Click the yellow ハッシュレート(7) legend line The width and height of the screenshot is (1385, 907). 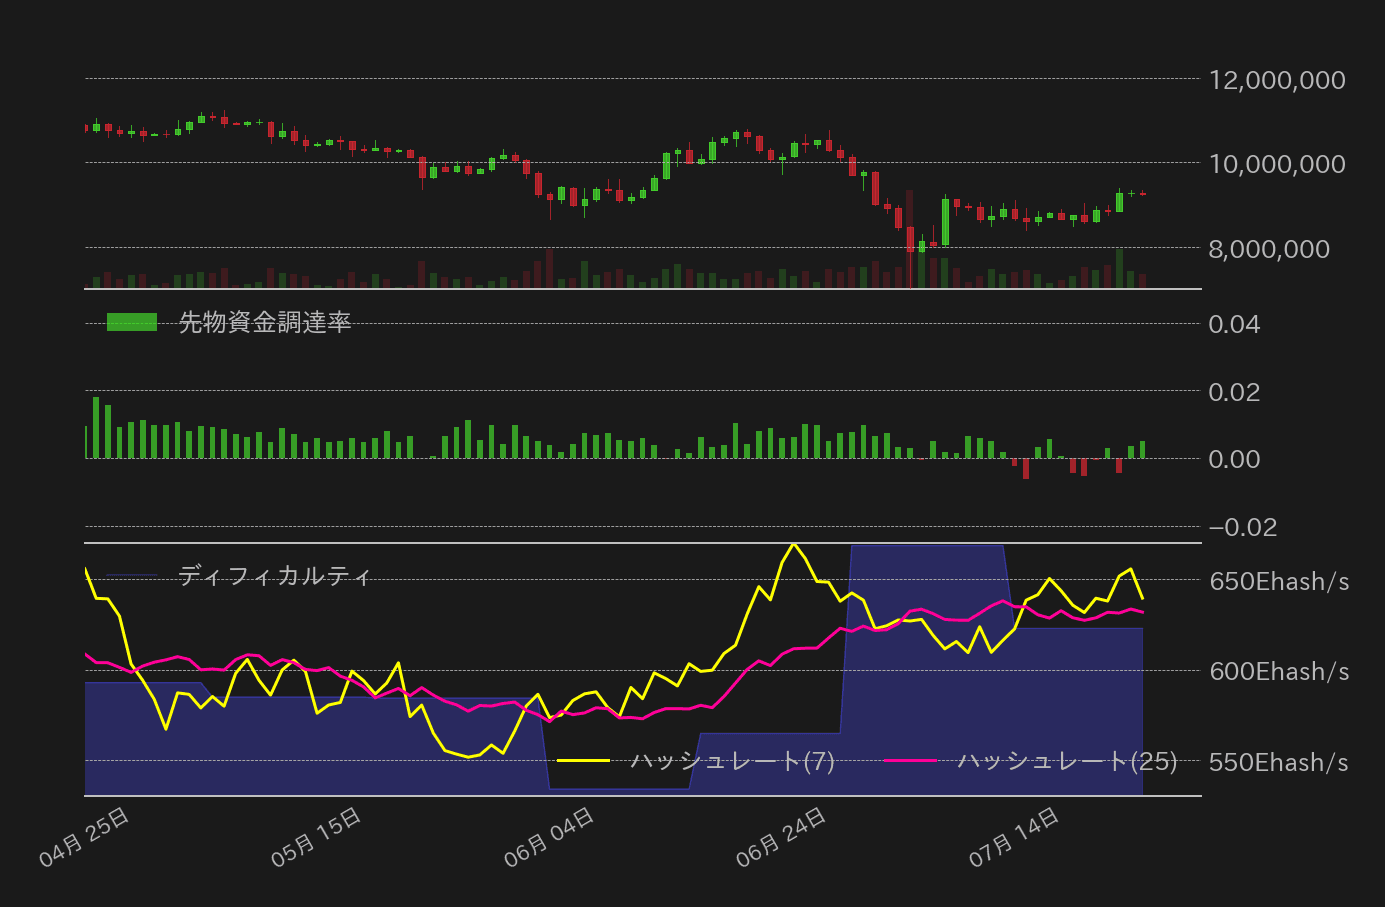583,761
